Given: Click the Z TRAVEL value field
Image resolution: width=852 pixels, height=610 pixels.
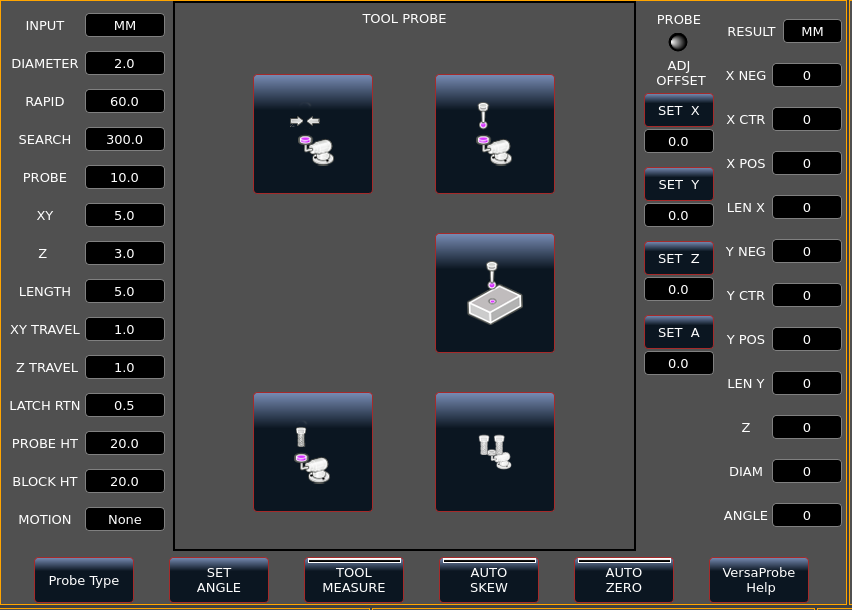Looking at the screenshot, I should [125, 367].
